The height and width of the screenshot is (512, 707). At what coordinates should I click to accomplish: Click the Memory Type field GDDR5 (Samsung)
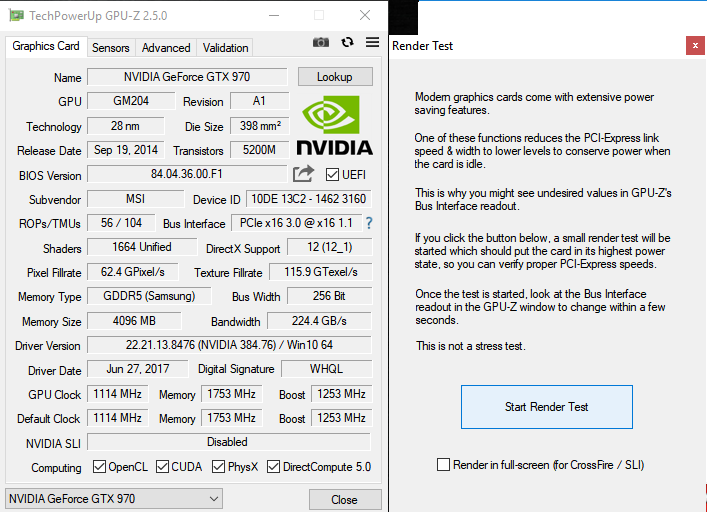[x=149, y=296]
